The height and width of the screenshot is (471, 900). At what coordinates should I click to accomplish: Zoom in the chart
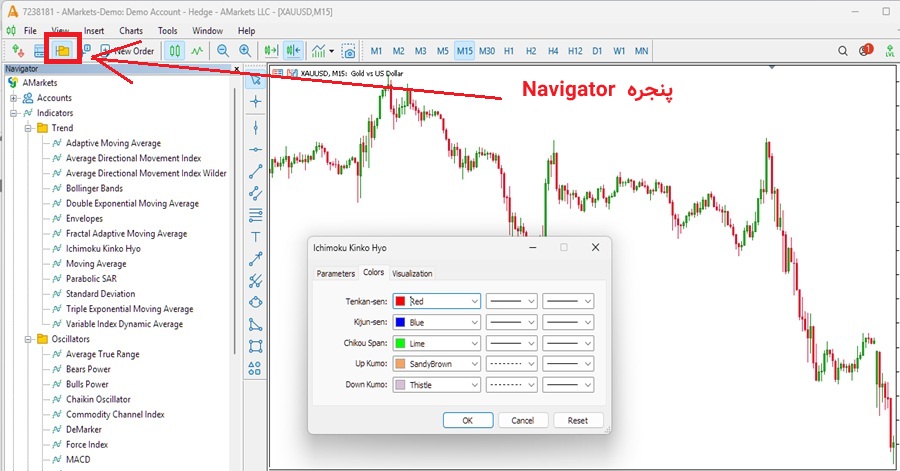pos(245,51)
